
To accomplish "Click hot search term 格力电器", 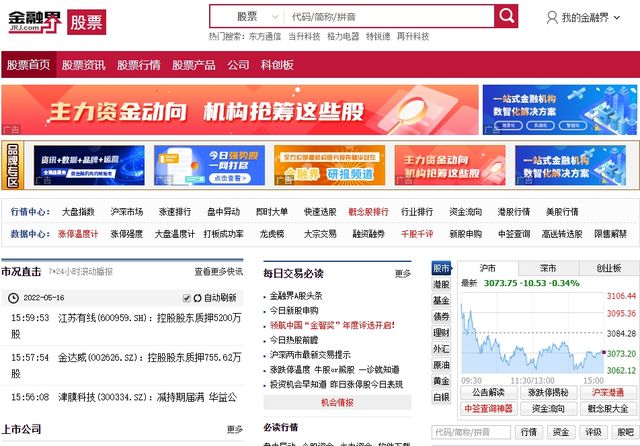I will (343, 36).
